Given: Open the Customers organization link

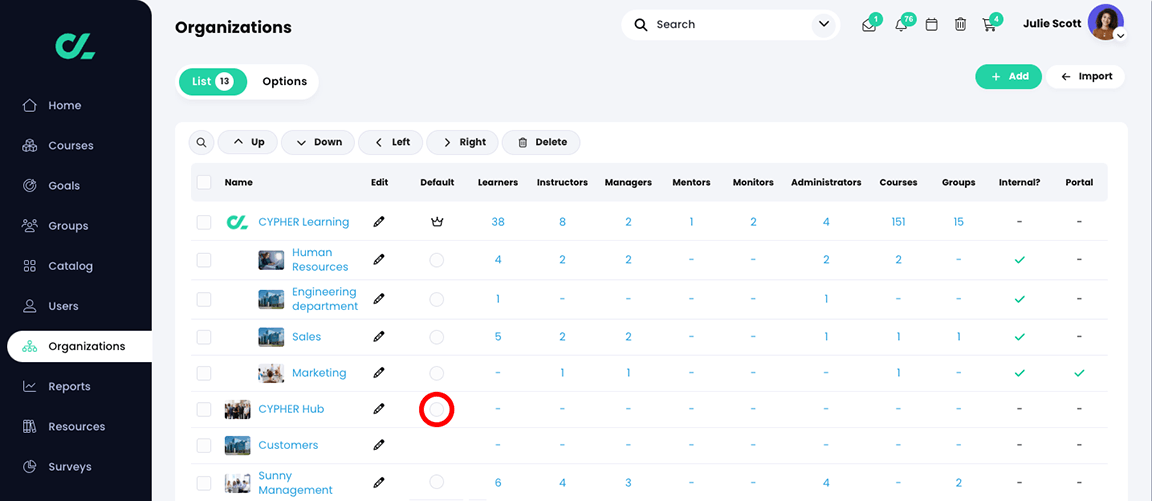Looking at the screenshot, I should (288, 445).
